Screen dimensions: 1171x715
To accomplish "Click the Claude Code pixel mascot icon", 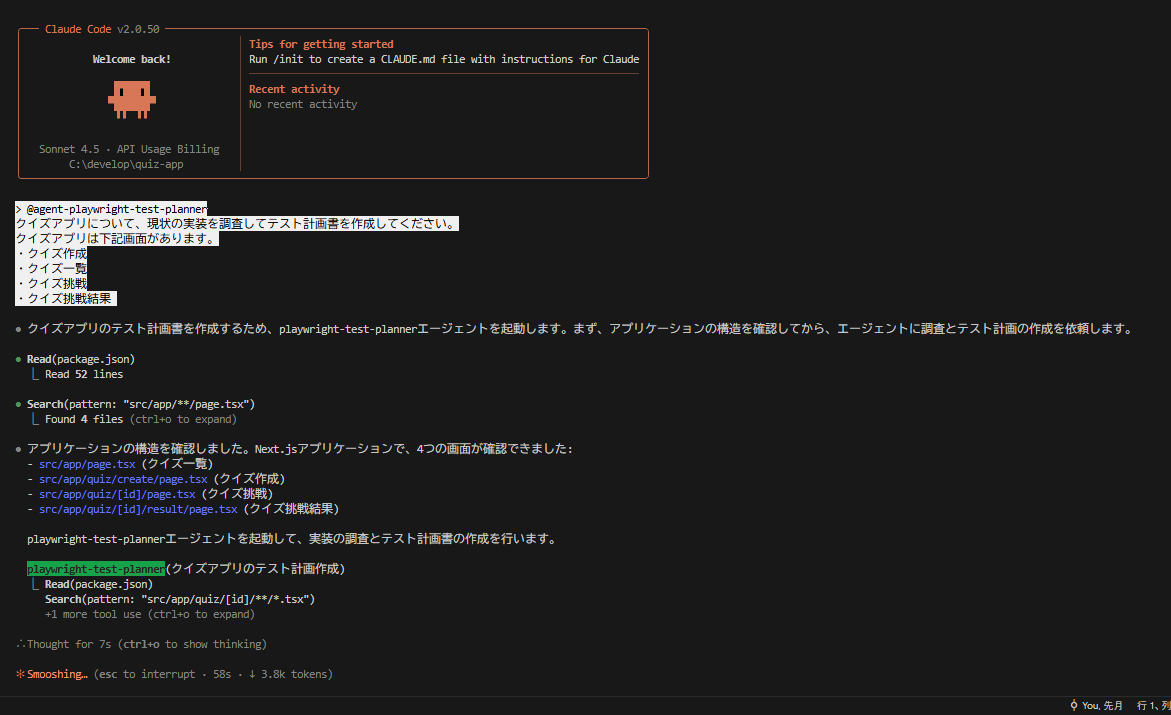I will coord(131,98).
